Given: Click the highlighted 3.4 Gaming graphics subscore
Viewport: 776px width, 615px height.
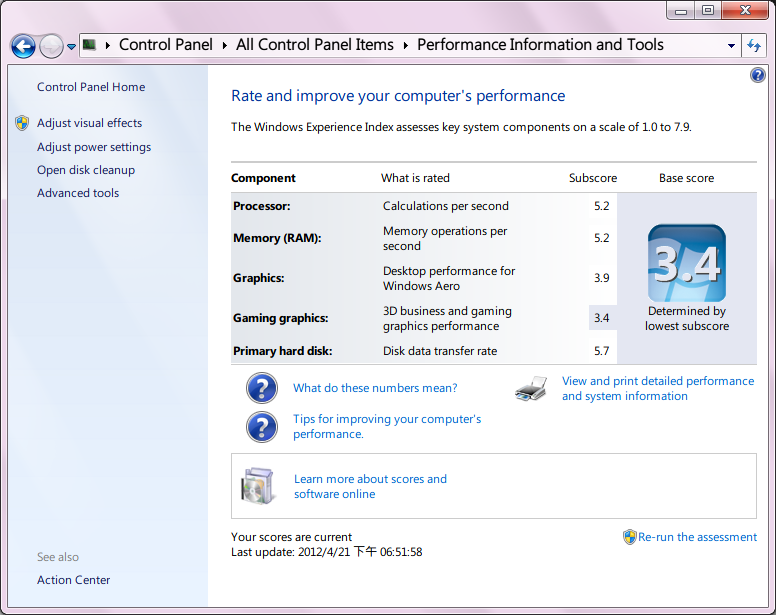Looking at the screenshot, I should click(x=602, y=318).
